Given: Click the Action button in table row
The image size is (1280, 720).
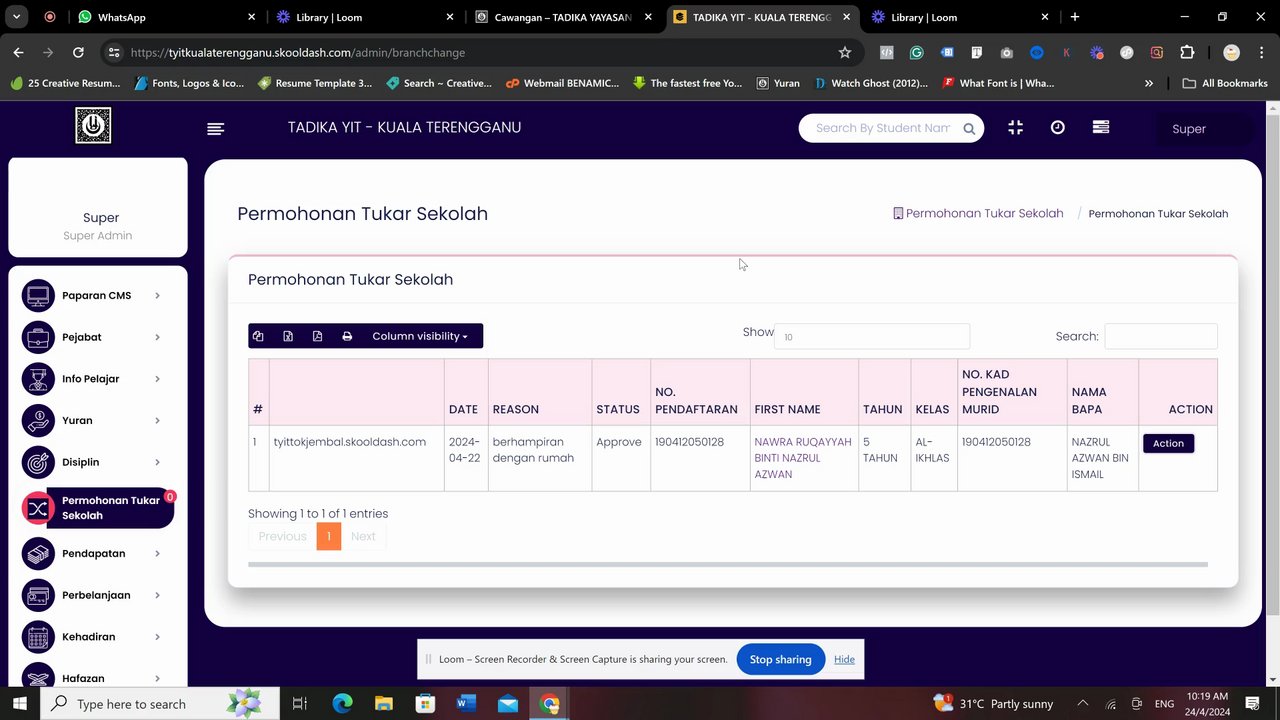Looking at the screenshot, I should pyautogui.click(x=1168, y=443).
